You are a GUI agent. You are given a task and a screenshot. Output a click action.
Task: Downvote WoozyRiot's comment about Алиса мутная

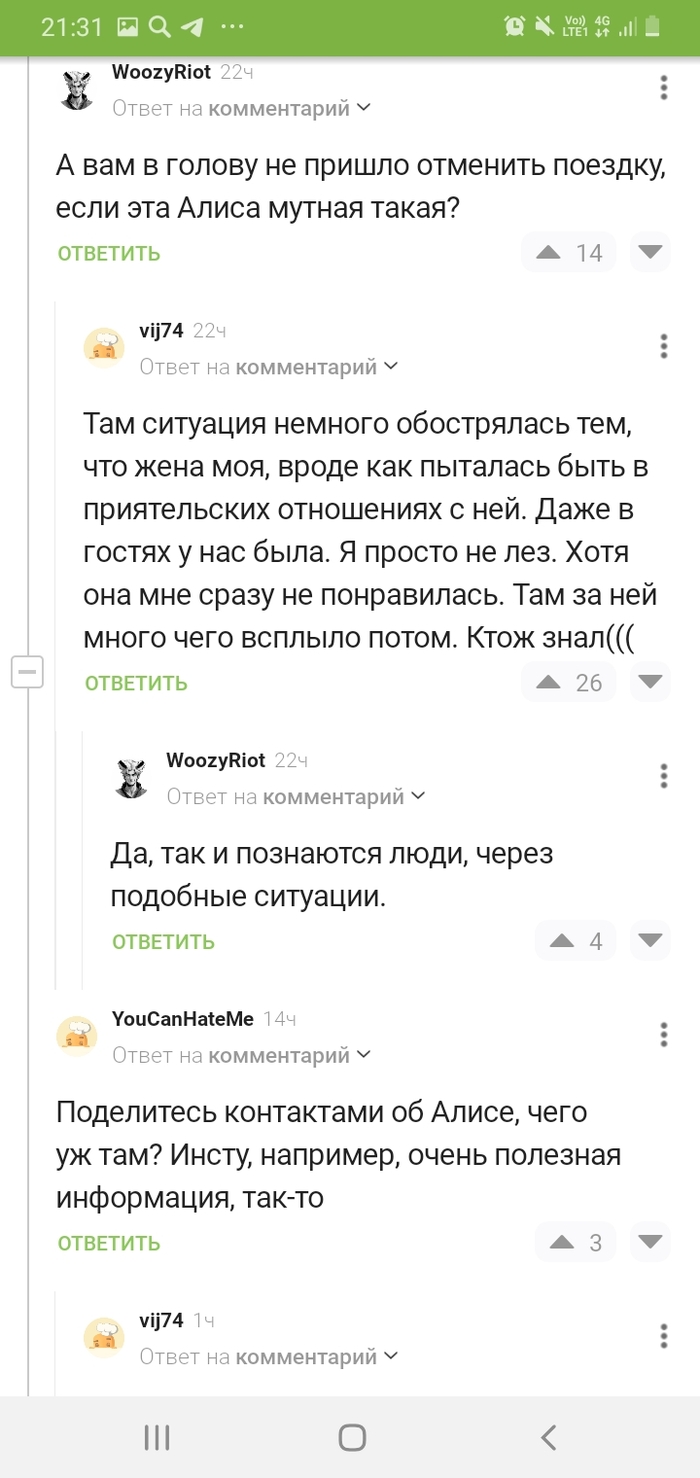pos(650,252)
